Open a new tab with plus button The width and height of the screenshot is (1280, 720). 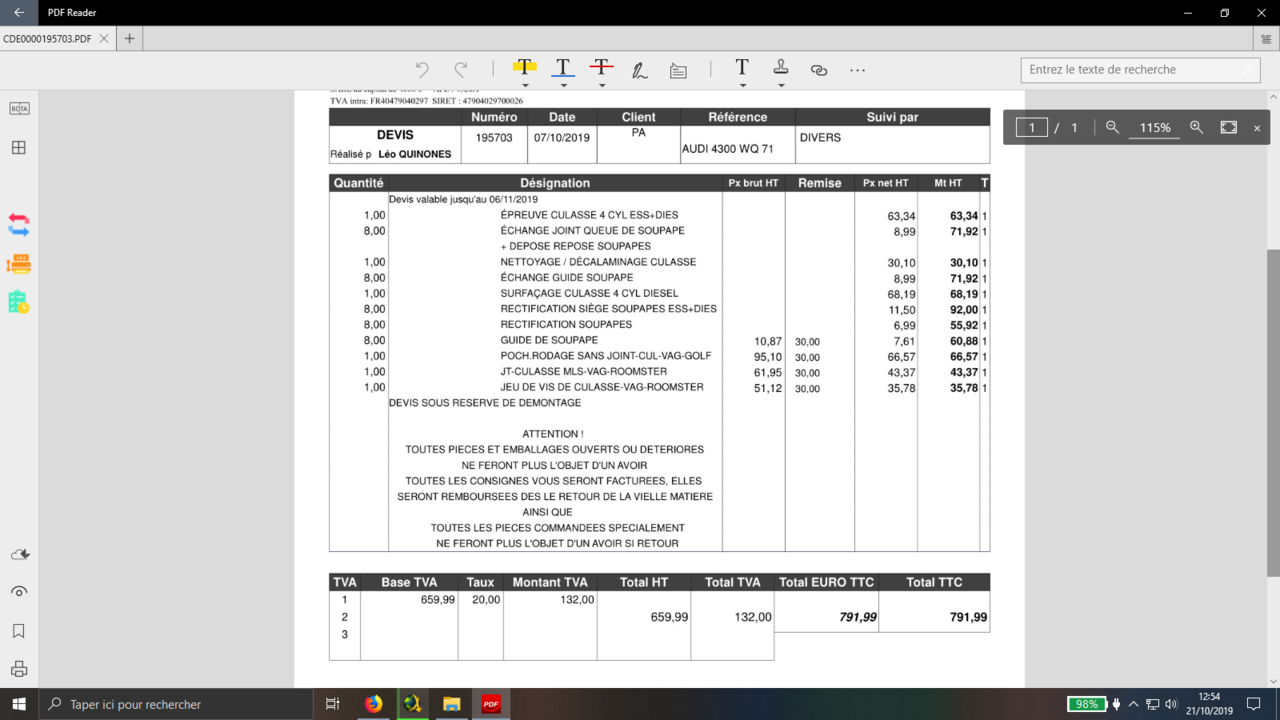coord(129,39)
